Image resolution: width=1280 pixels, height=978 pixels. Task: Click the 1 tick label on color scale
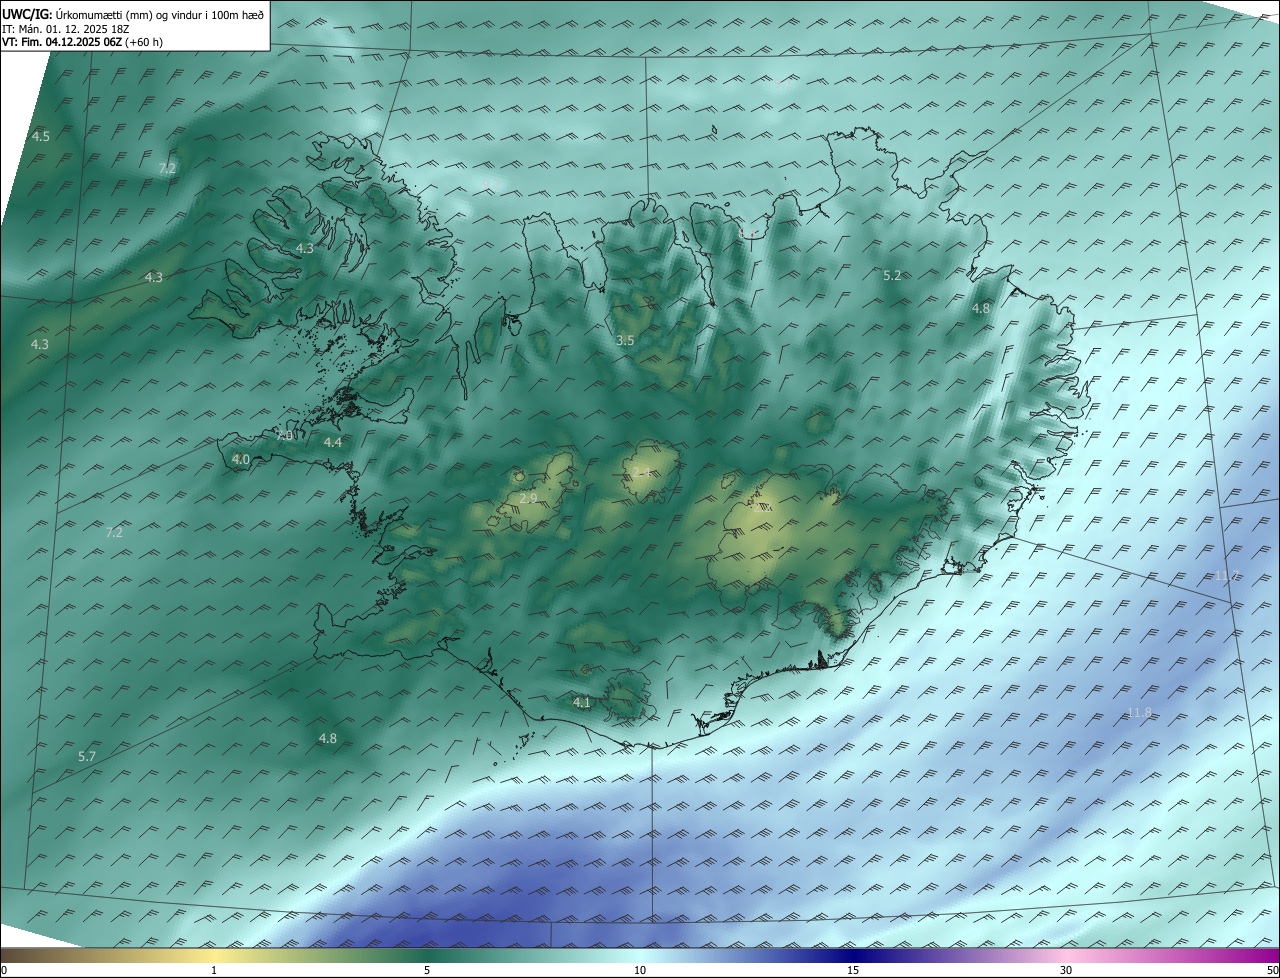pos(214,970)
